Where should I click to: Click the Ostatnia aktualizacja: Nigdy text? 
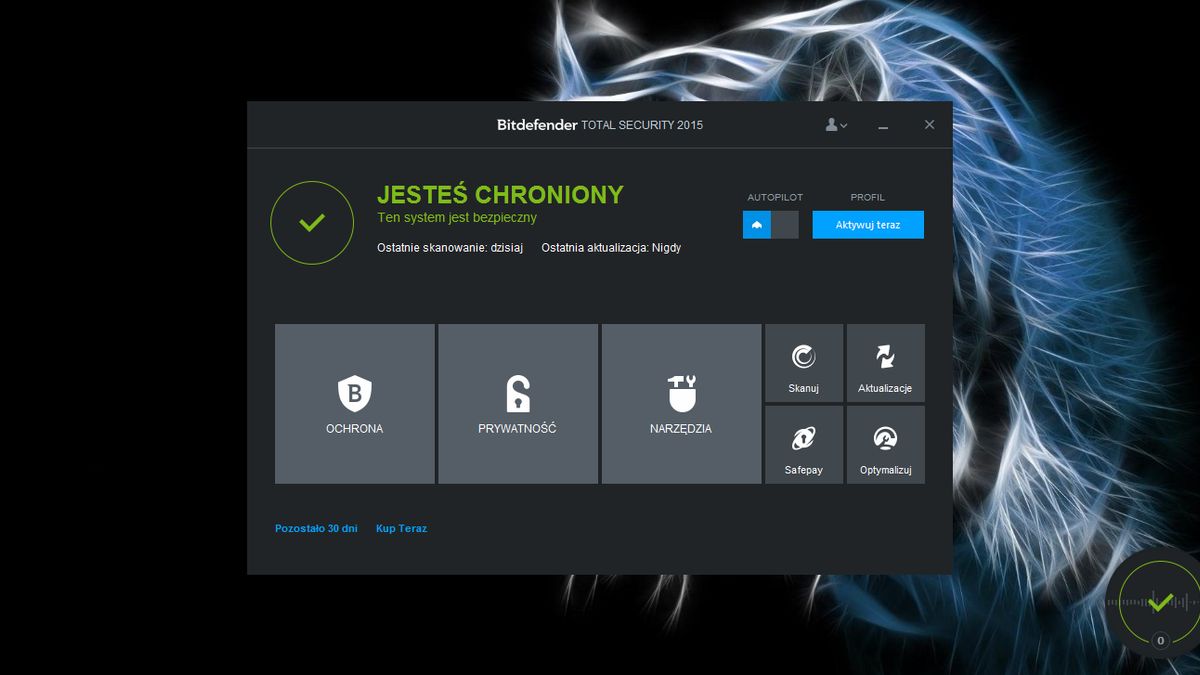(611, 247)
